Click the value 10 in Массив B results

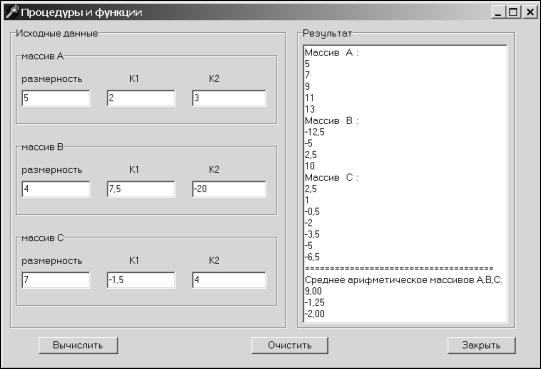pos(310,166)
